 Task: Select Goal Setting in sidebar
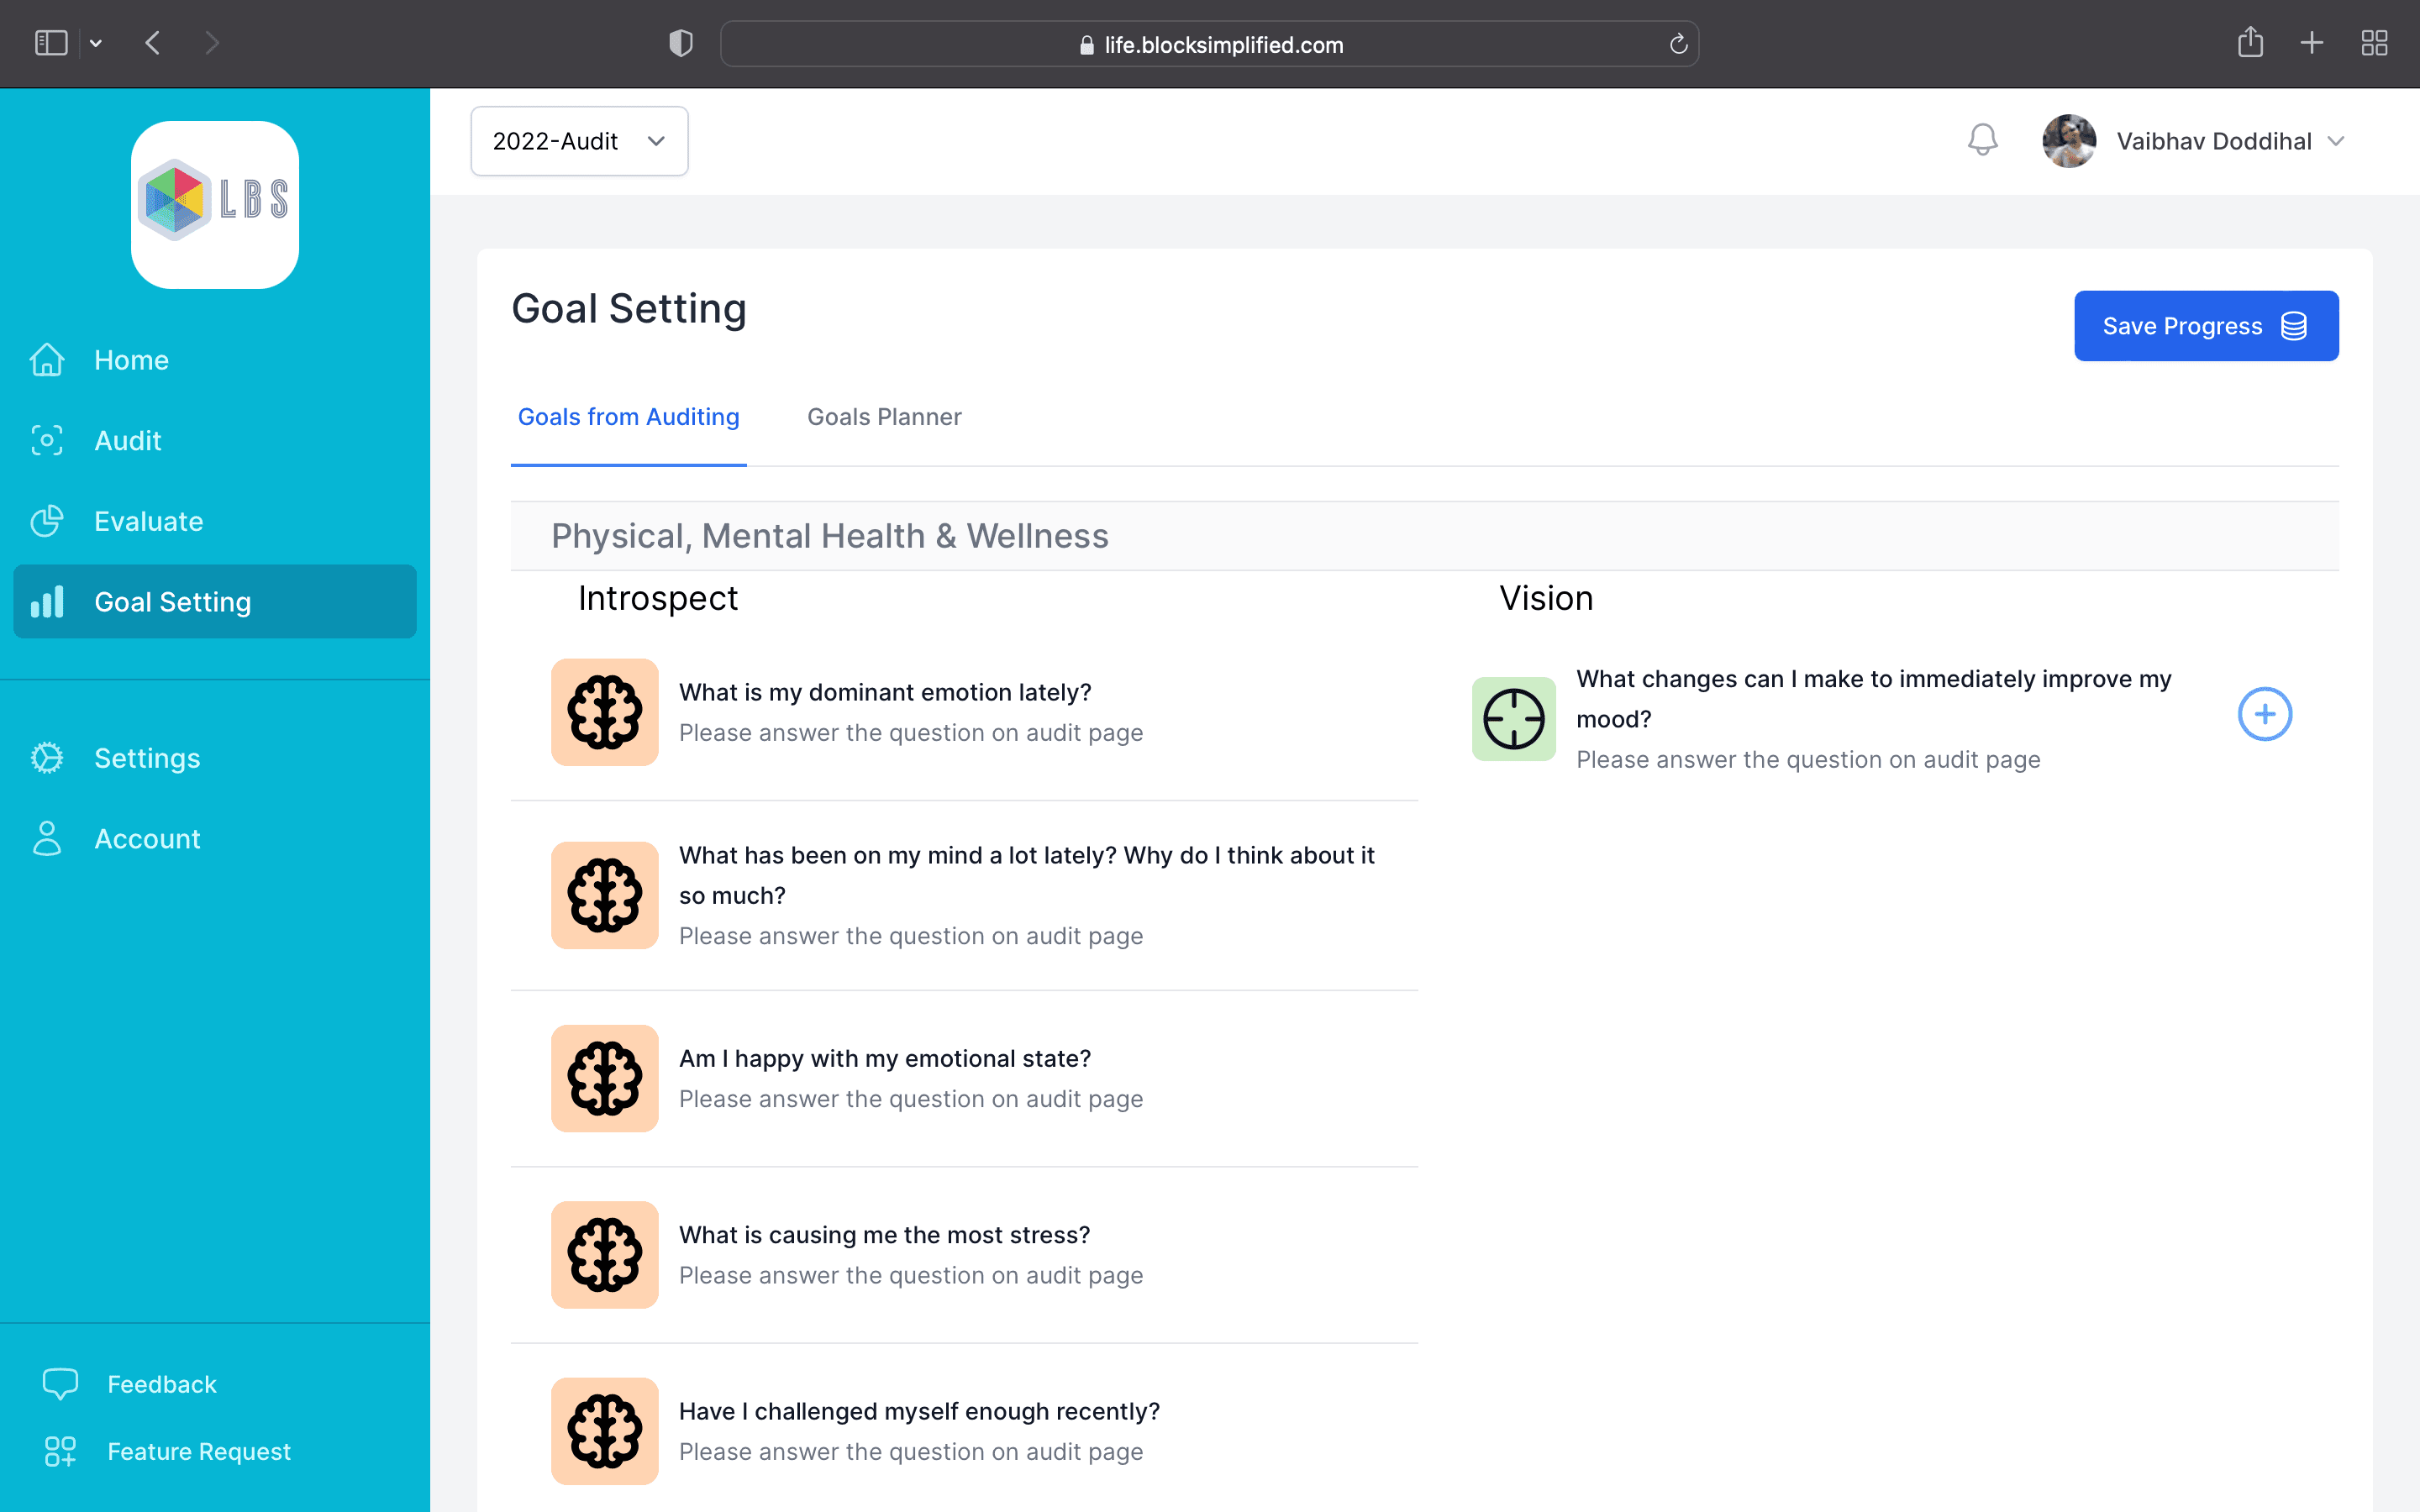[x=215, y=602]
